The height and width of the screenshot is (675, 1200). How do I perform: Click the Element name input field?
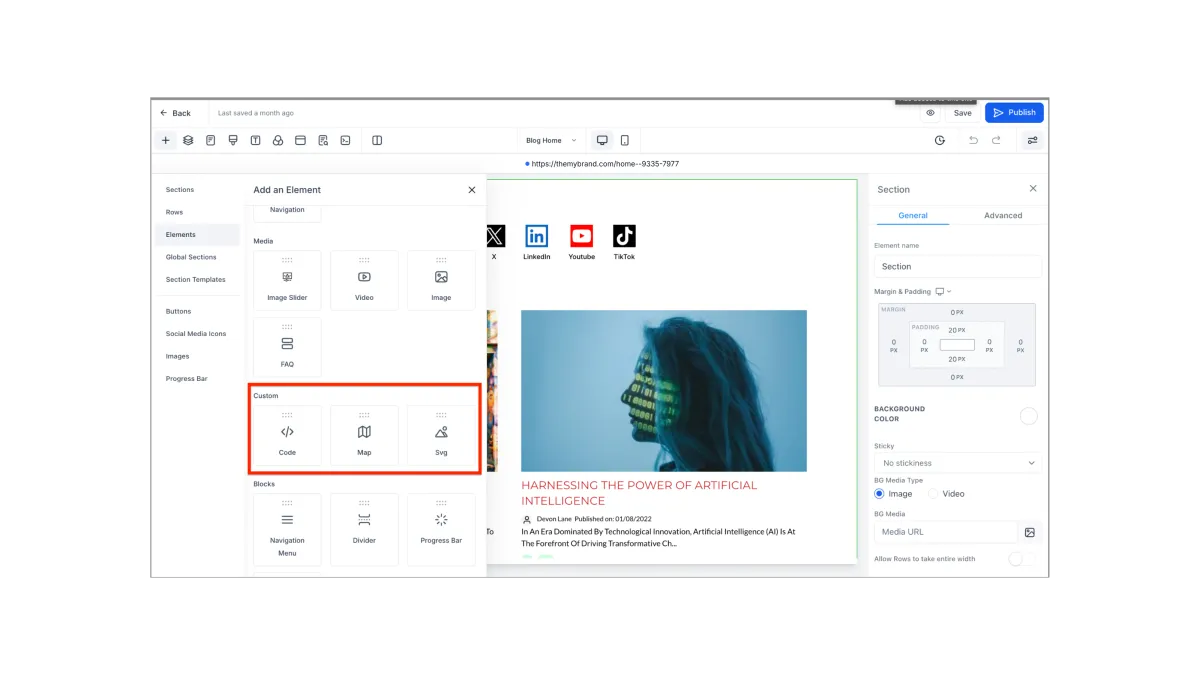point(958,266)
